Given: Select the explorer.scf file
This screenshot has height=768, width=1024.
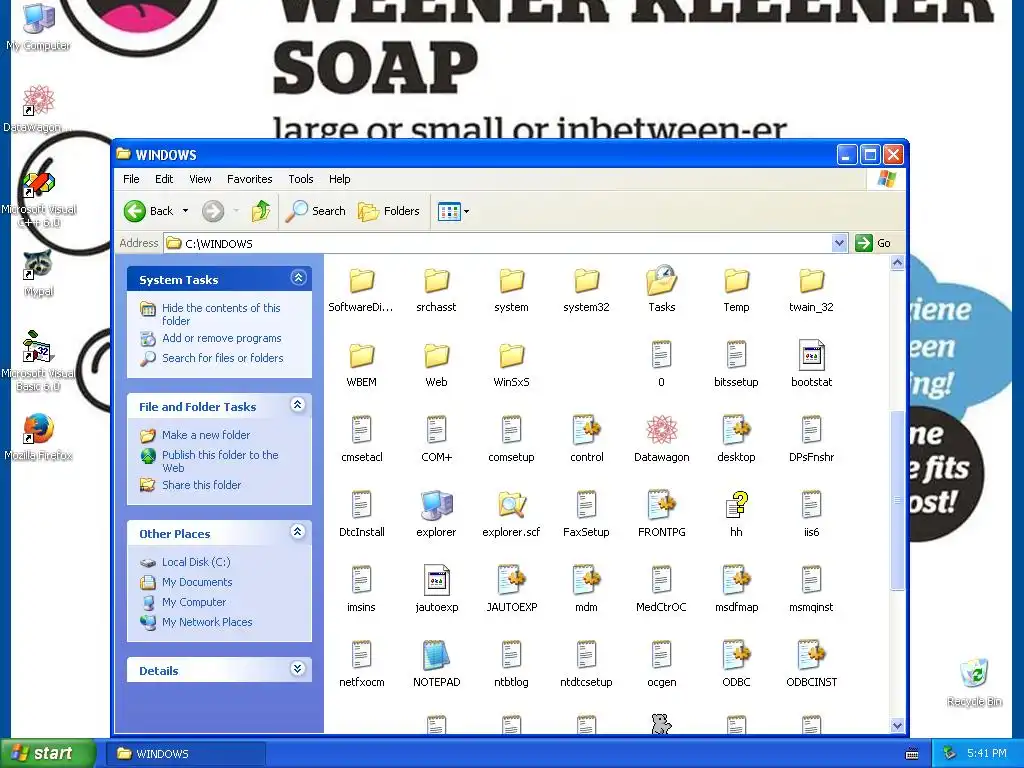Looking at the screenshot, I should click(511, 505).
